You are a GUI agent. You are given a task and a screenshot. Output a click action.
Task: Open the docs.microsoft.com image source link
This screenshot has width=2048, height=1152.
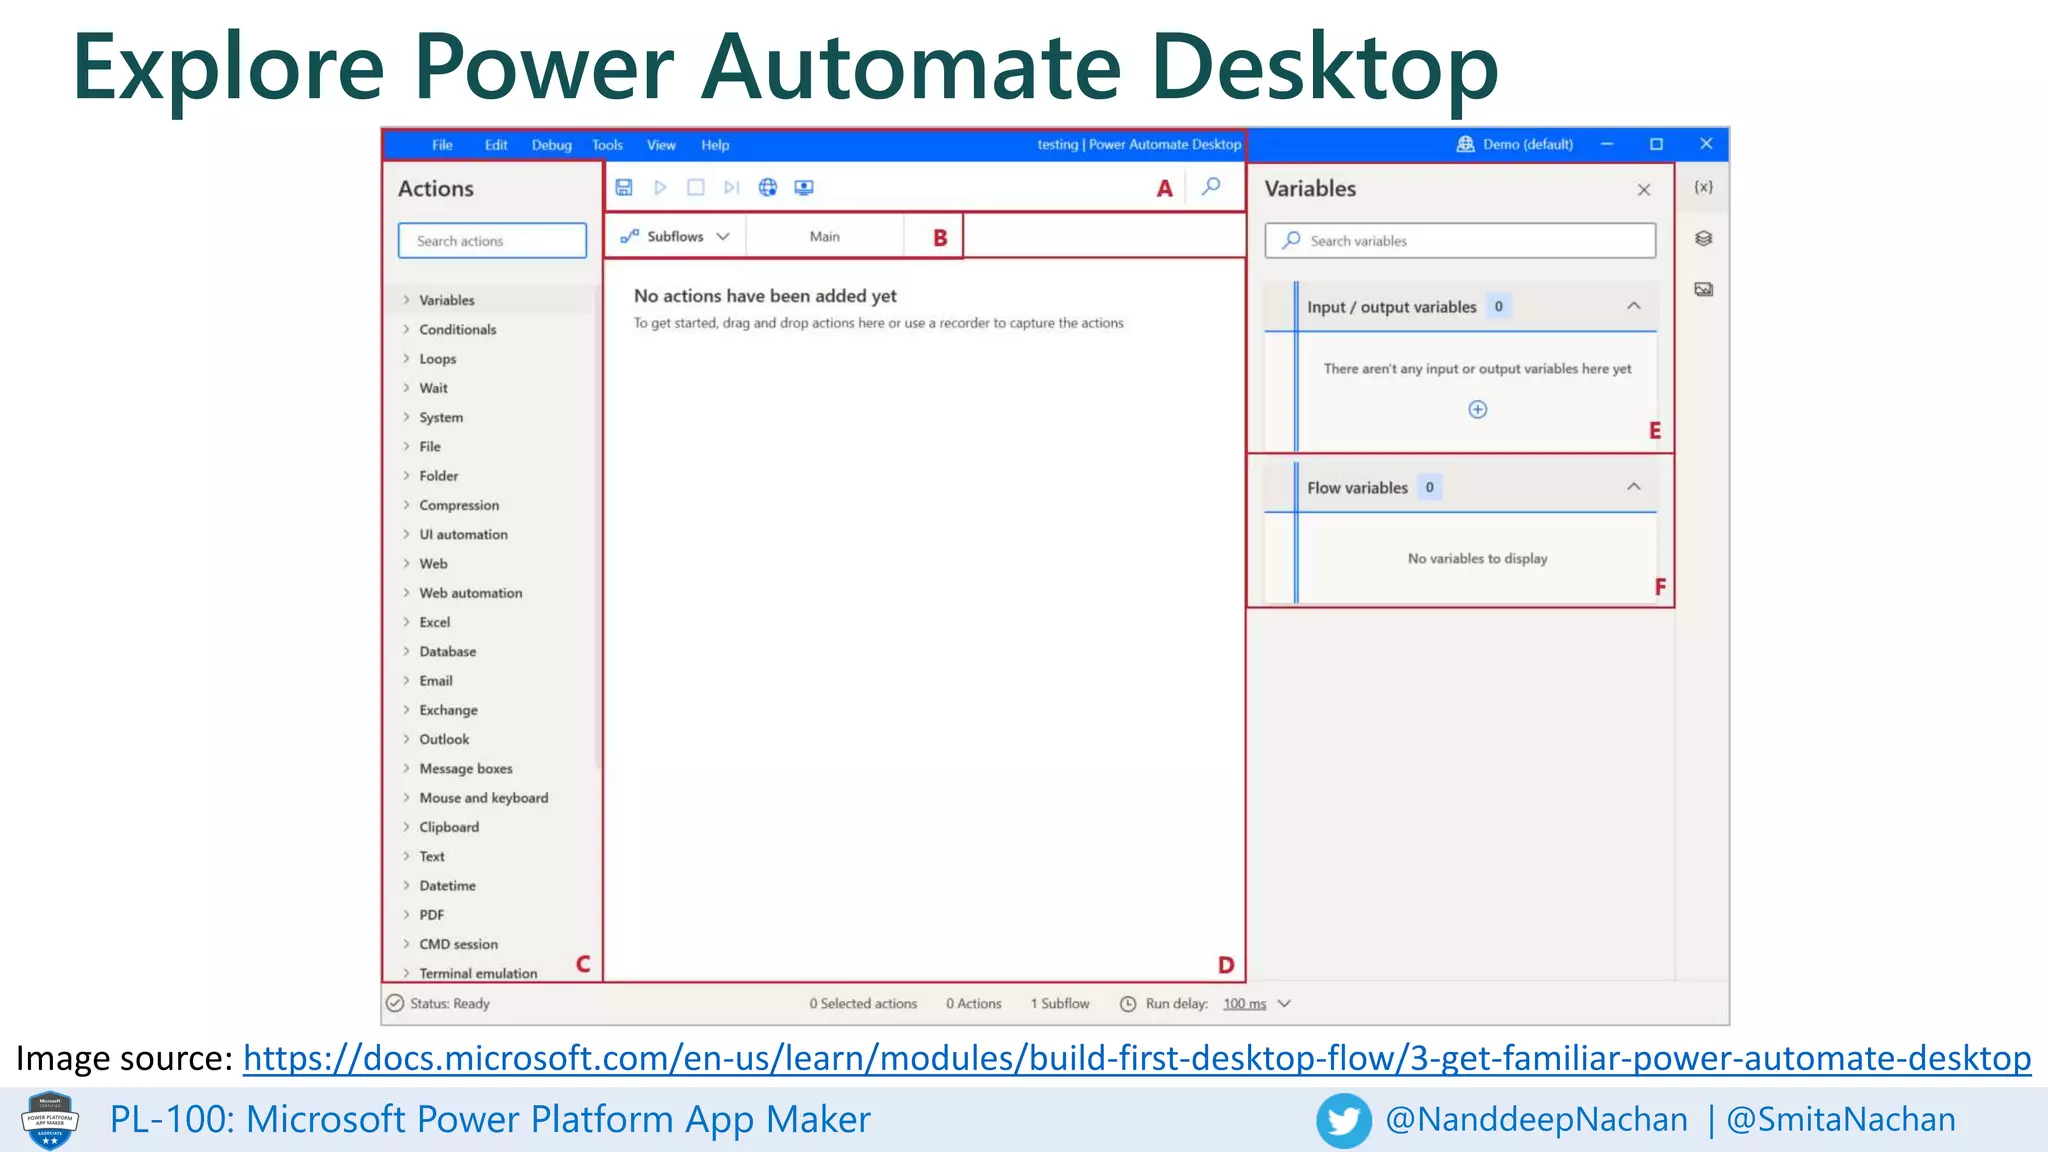[1137, 1057]
